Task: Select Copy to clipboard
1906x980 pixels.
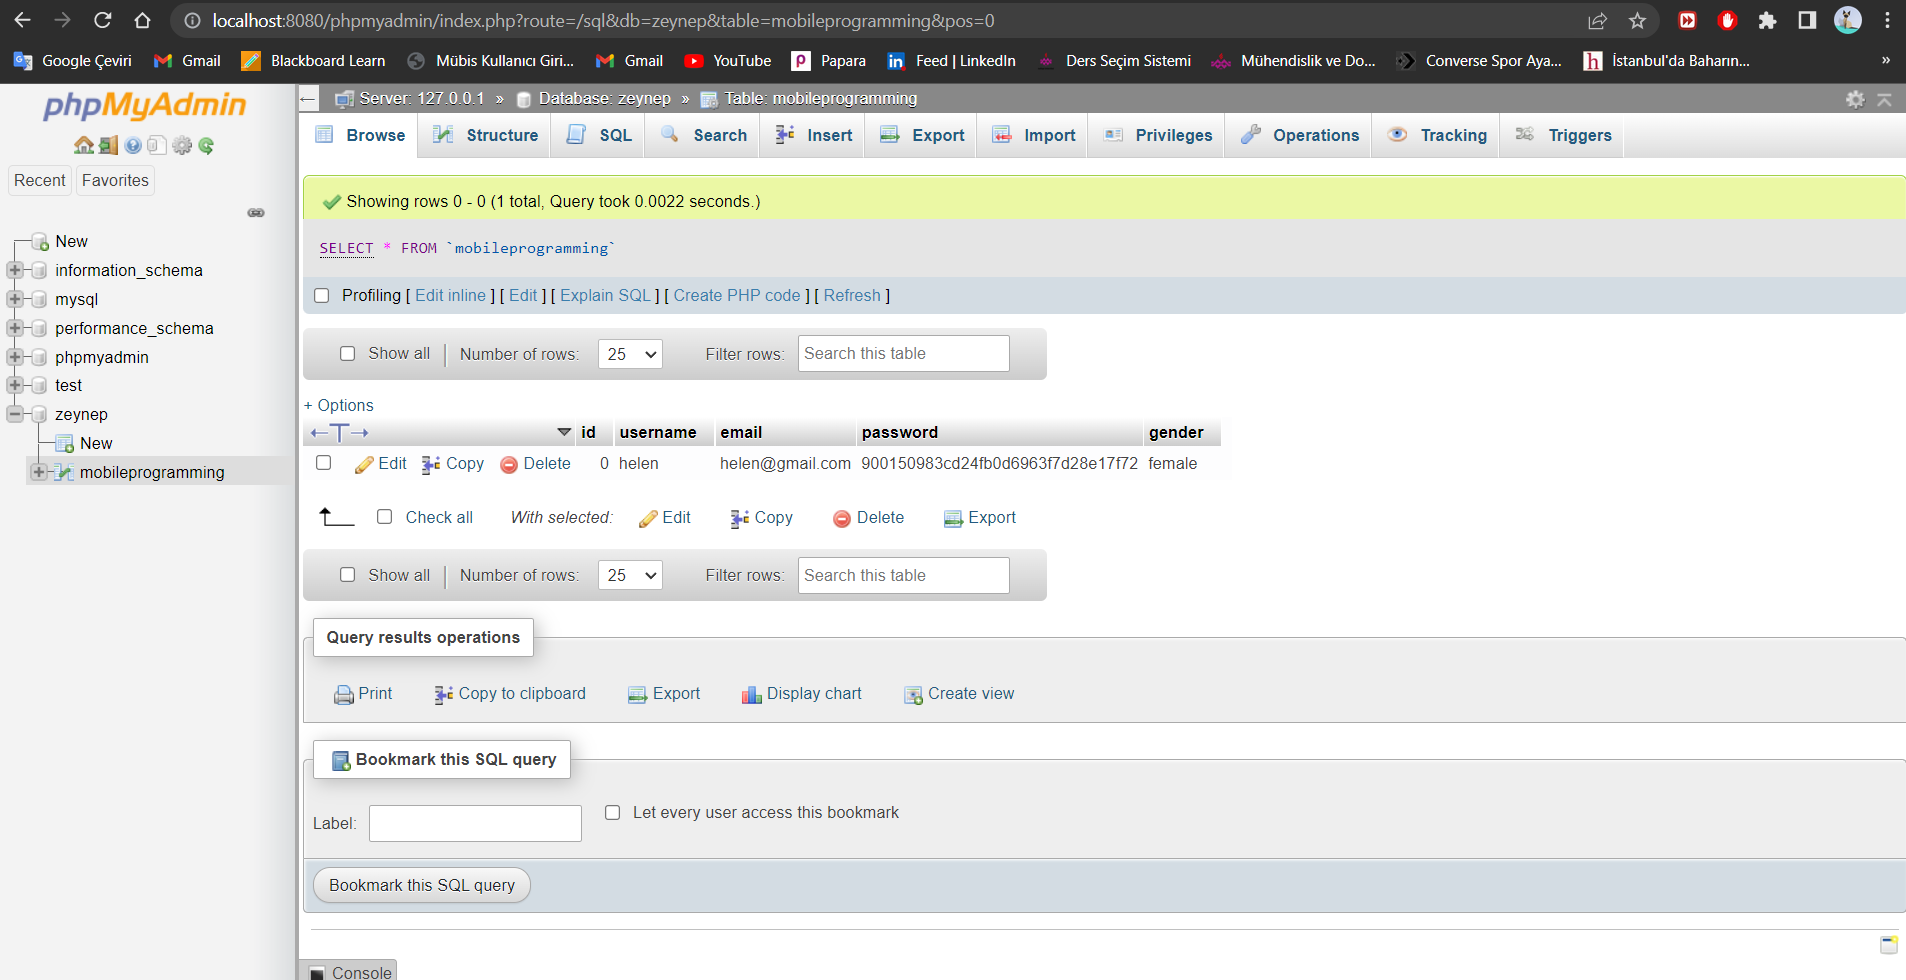Action: pyautogui.click(x=510, y=693)
